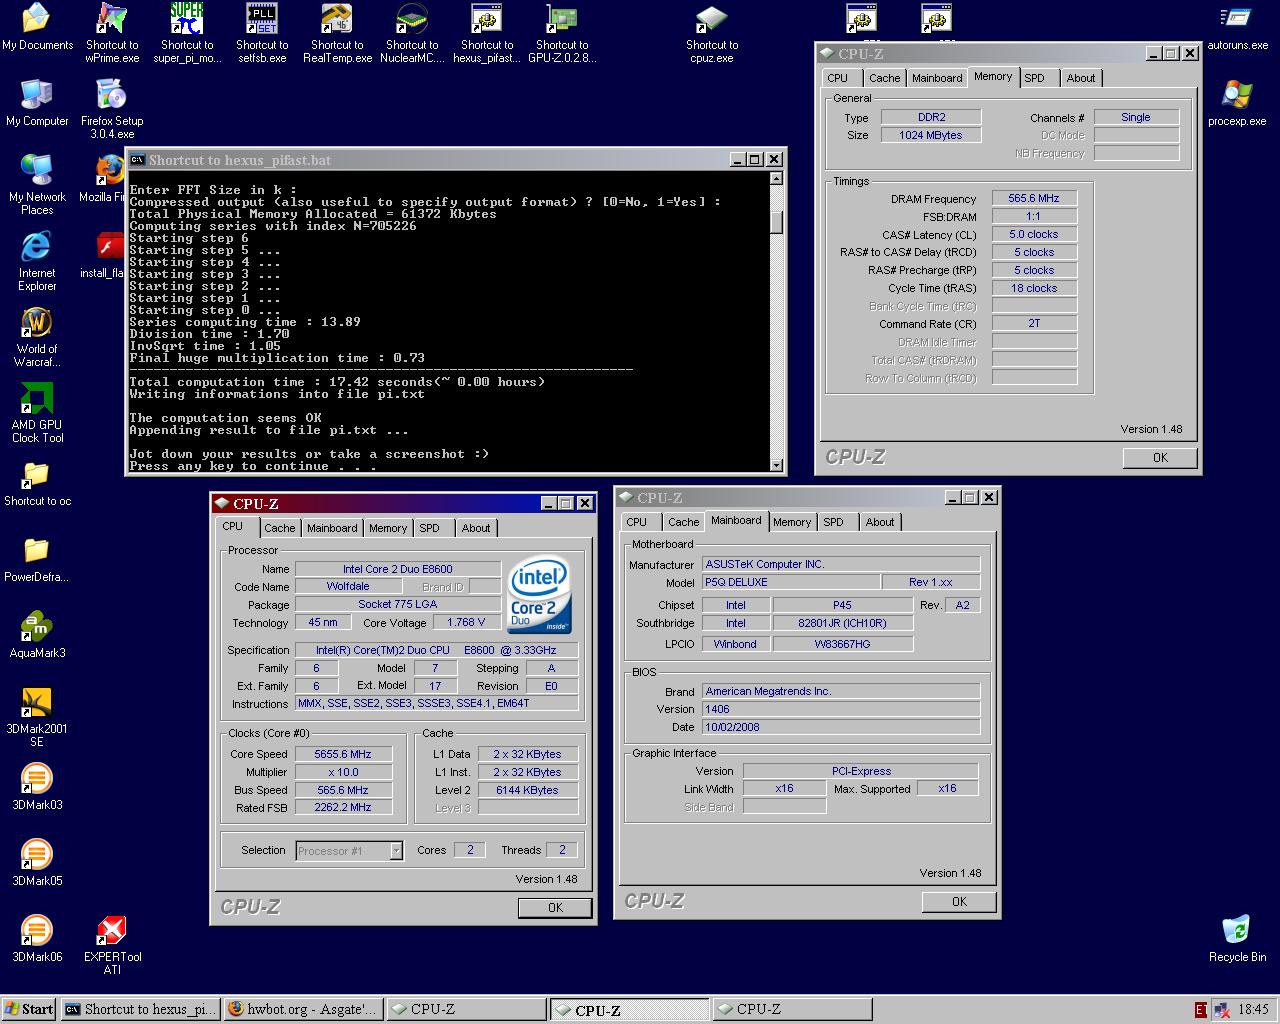
Task: Launch 3DMark06 desktop icon
Action: [x=37, y=939]
